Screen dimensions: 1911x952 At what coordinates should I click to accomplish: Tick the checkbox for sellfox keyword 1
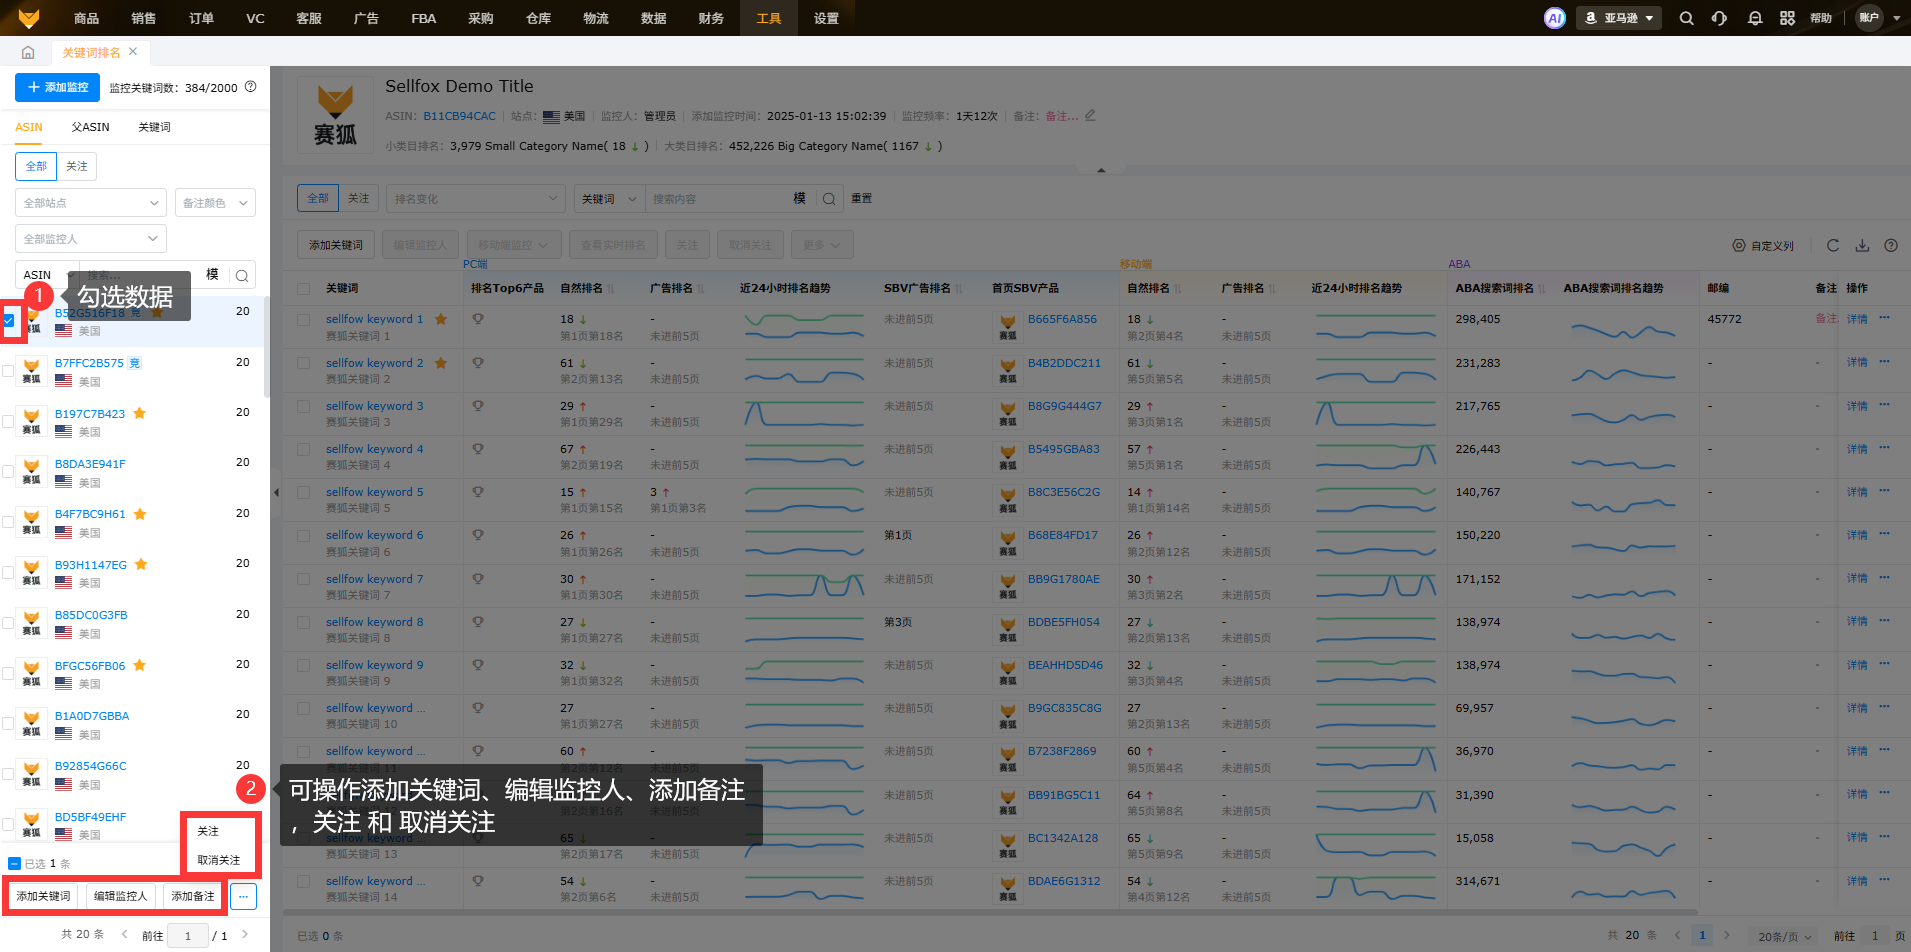303,320
